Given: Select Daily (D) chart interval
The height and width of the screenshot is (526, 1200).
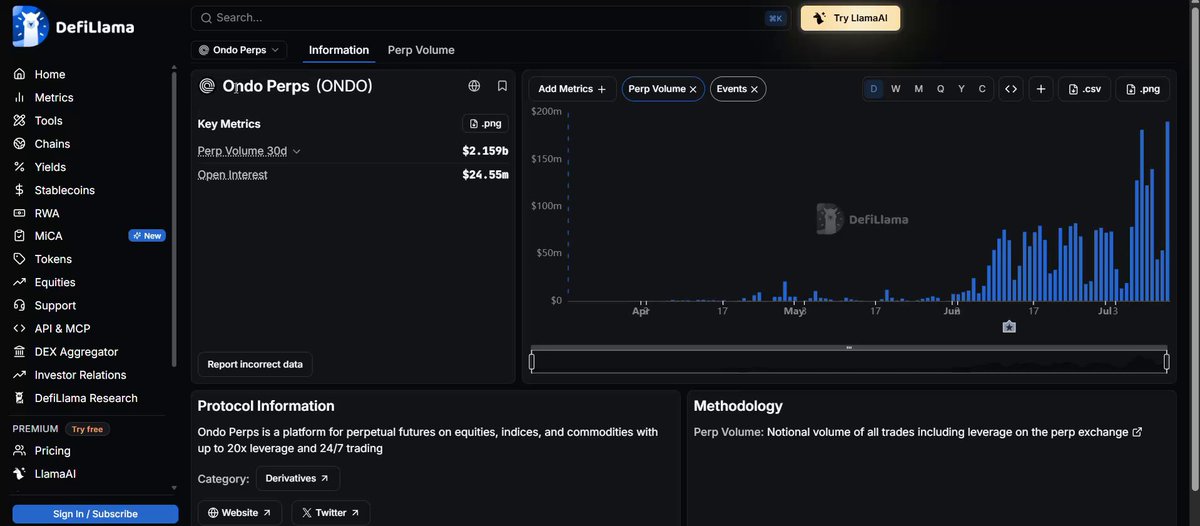Looking at the screenshot, I should click(x=874, y=89).
